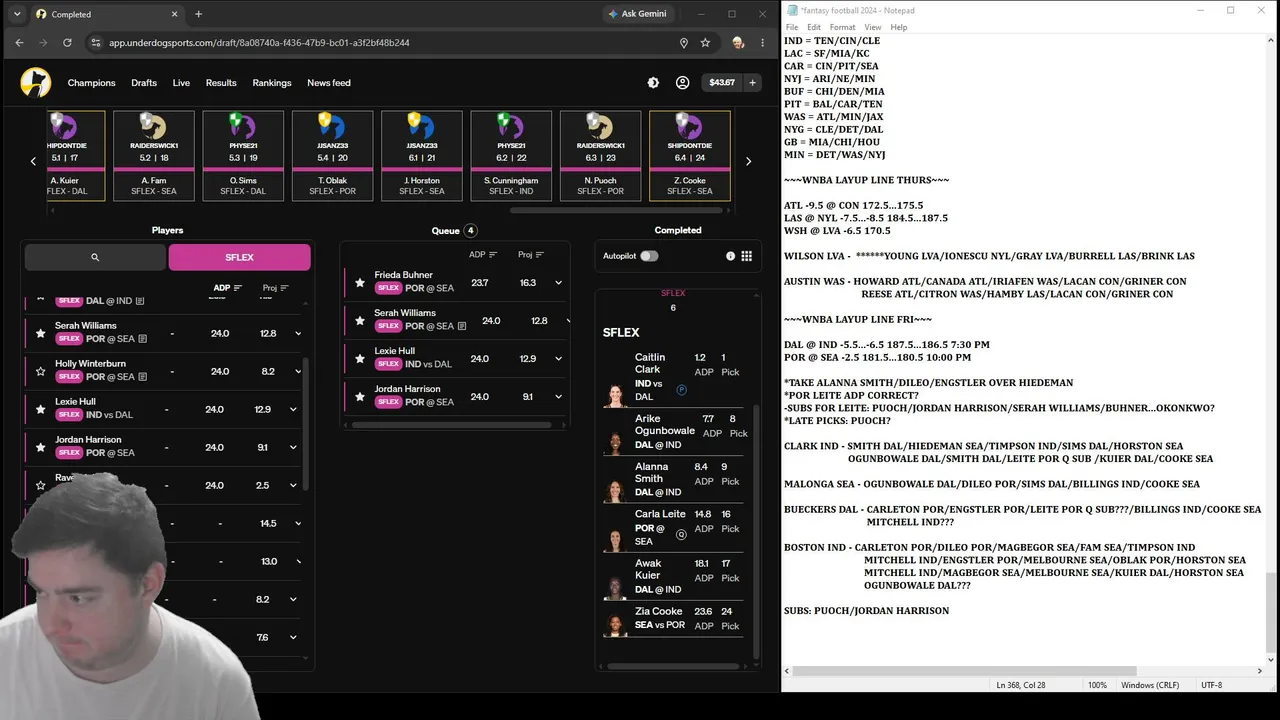Expand Serah Williams row in the Players list
Viewport: 1280px width, 720px height.
point(297,333)
